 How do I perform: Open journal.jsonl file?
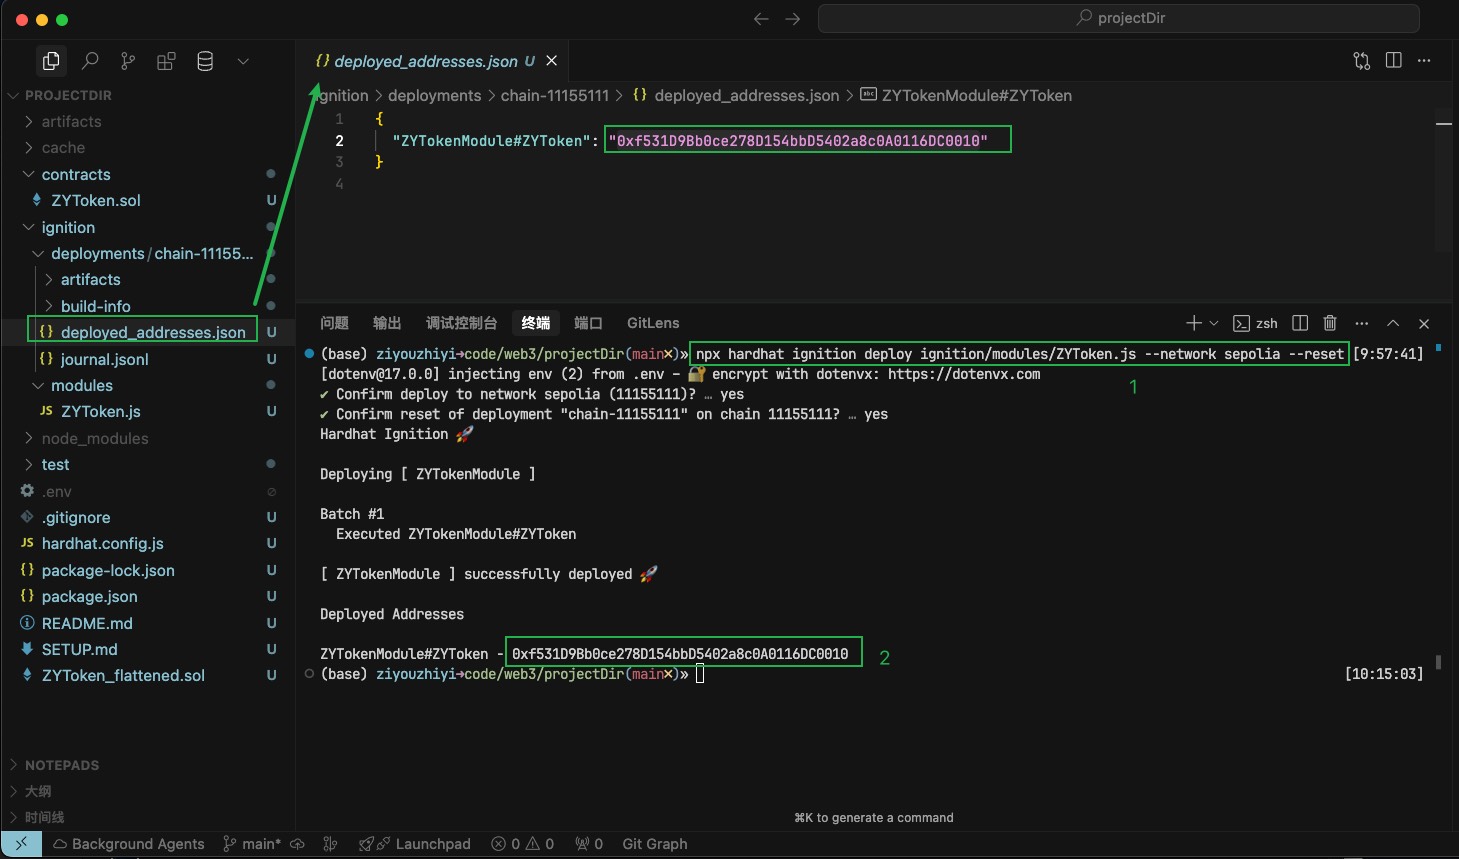coord(104,359)
